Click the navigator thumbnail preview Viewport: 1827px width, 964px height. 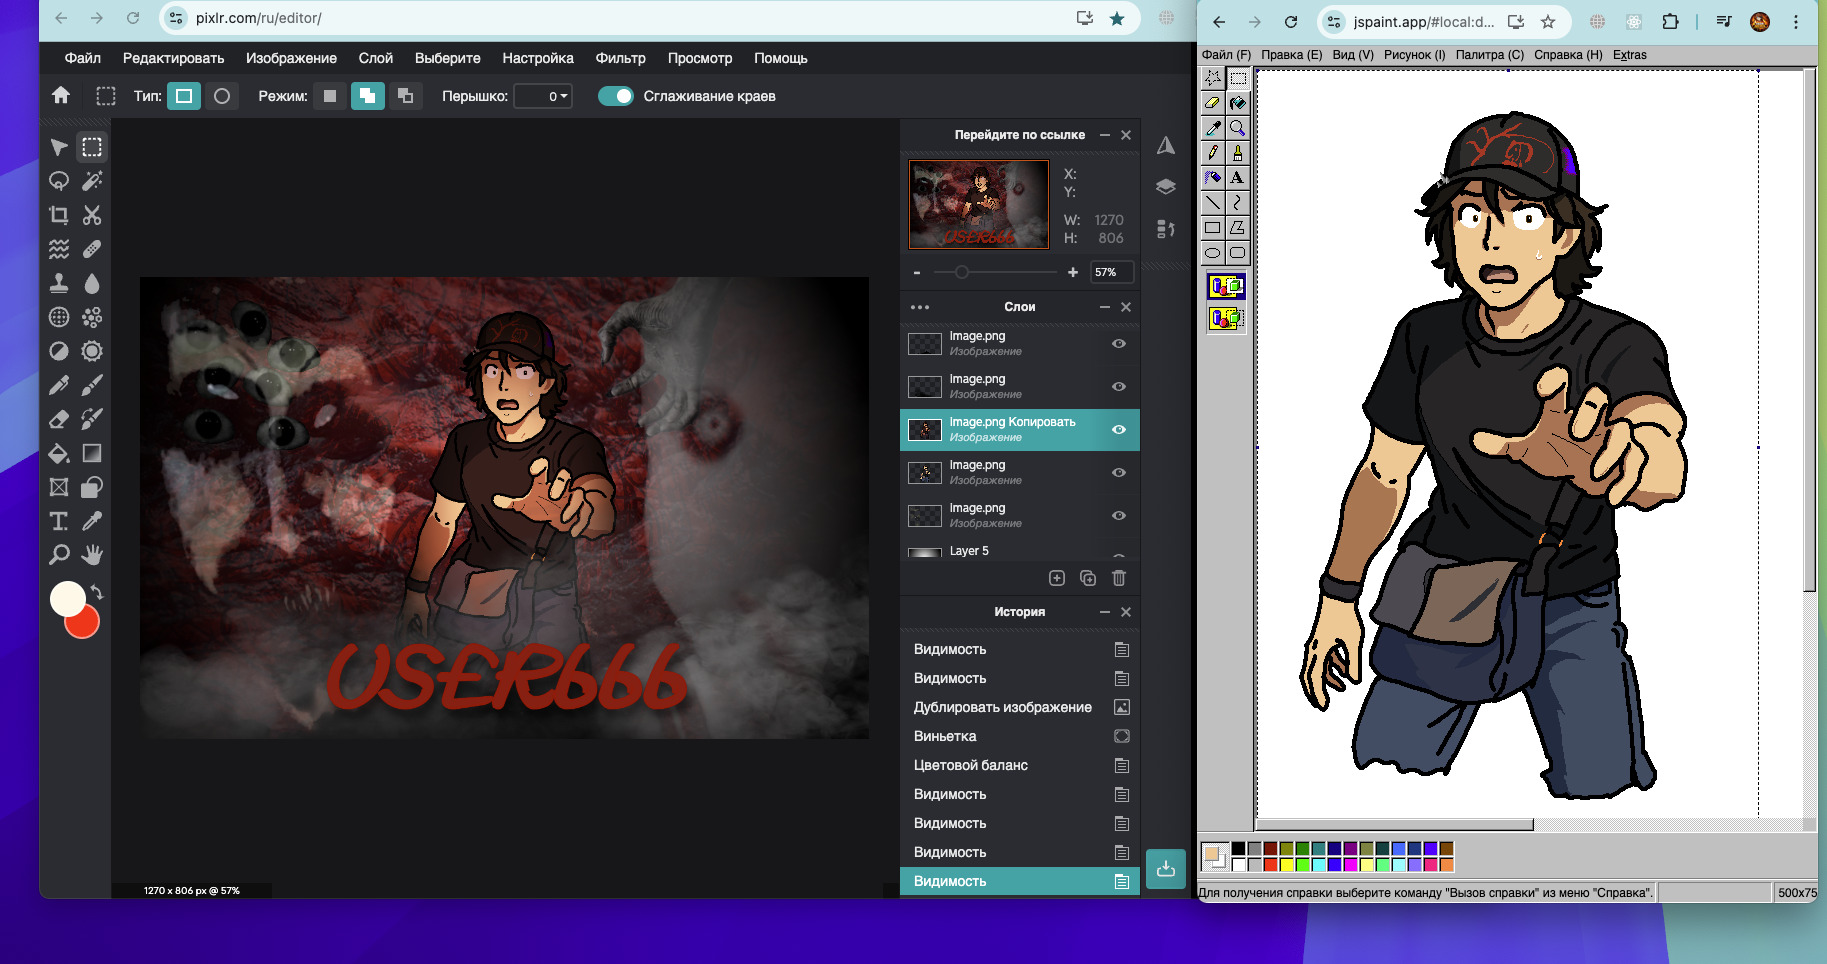979,204
